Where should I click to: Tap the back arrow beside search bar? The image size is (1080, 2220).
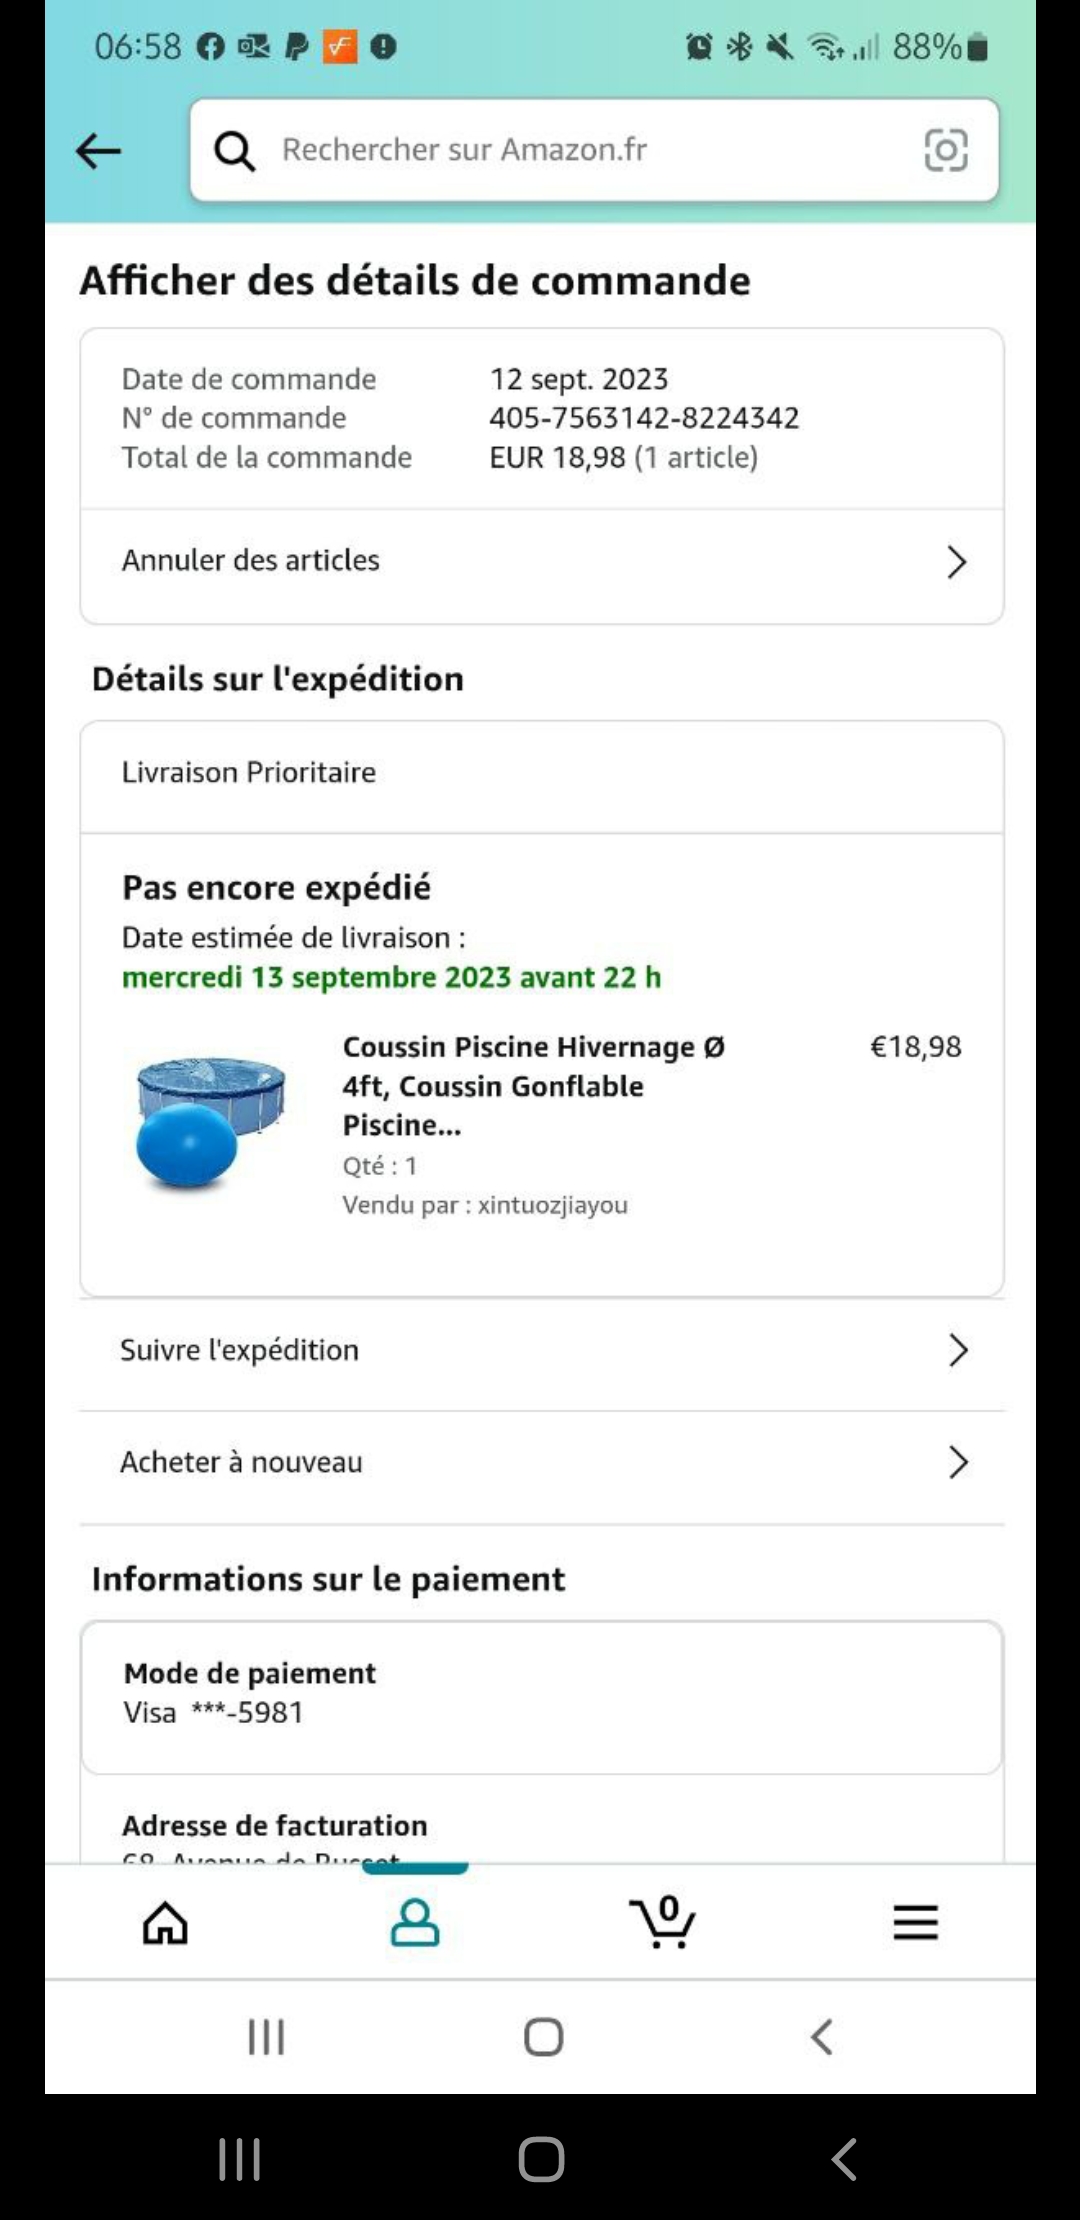(x=98, y=151)
